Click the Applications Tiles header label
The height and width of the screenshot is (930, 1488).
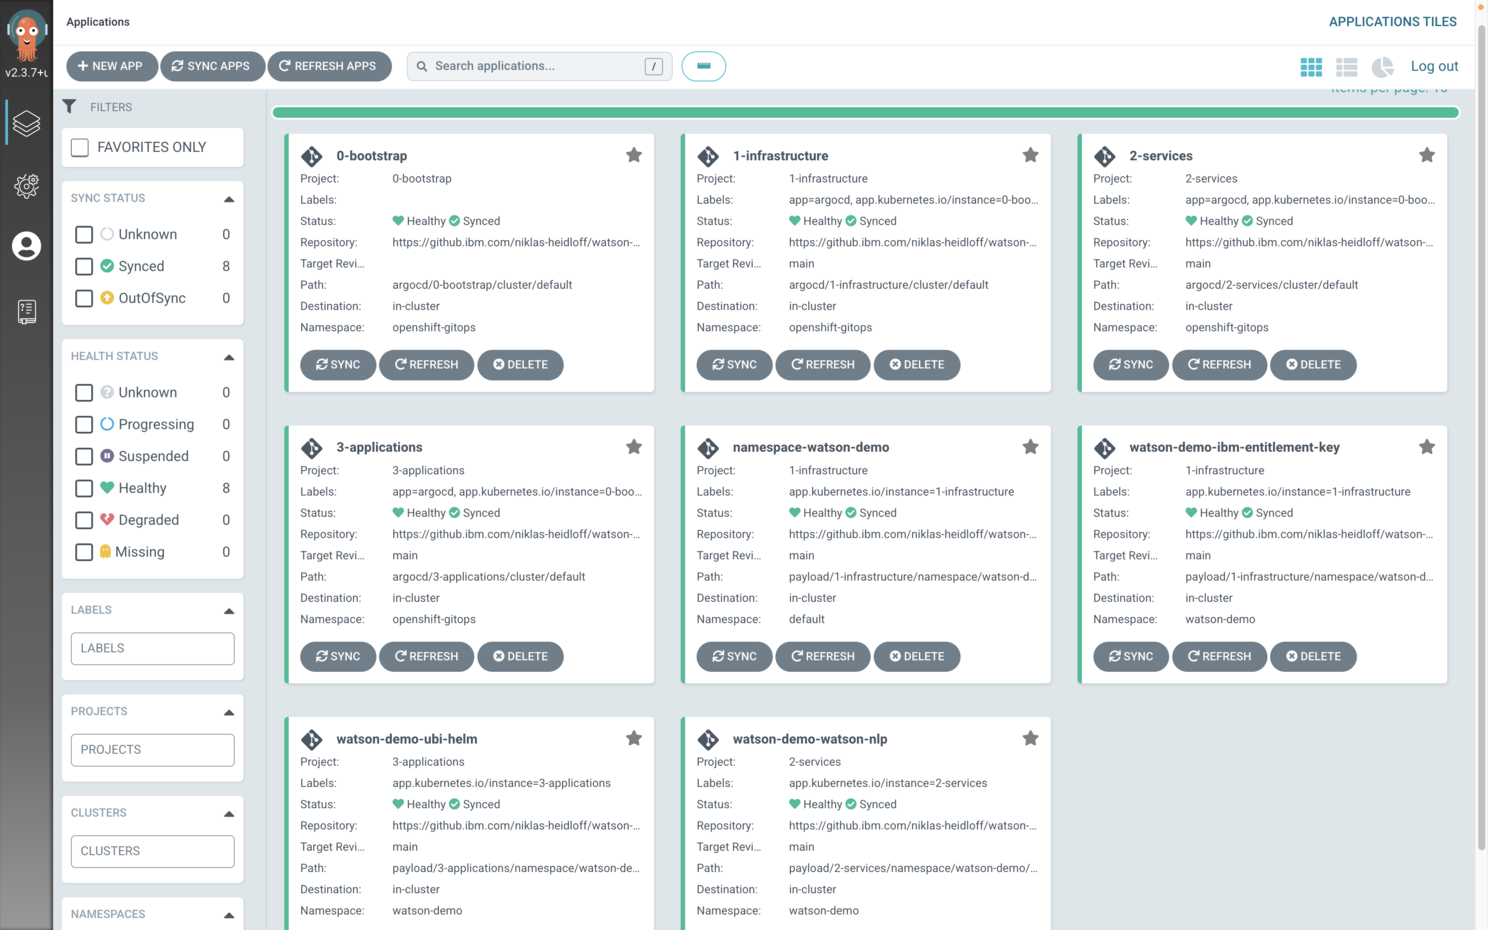[1393, 21]
